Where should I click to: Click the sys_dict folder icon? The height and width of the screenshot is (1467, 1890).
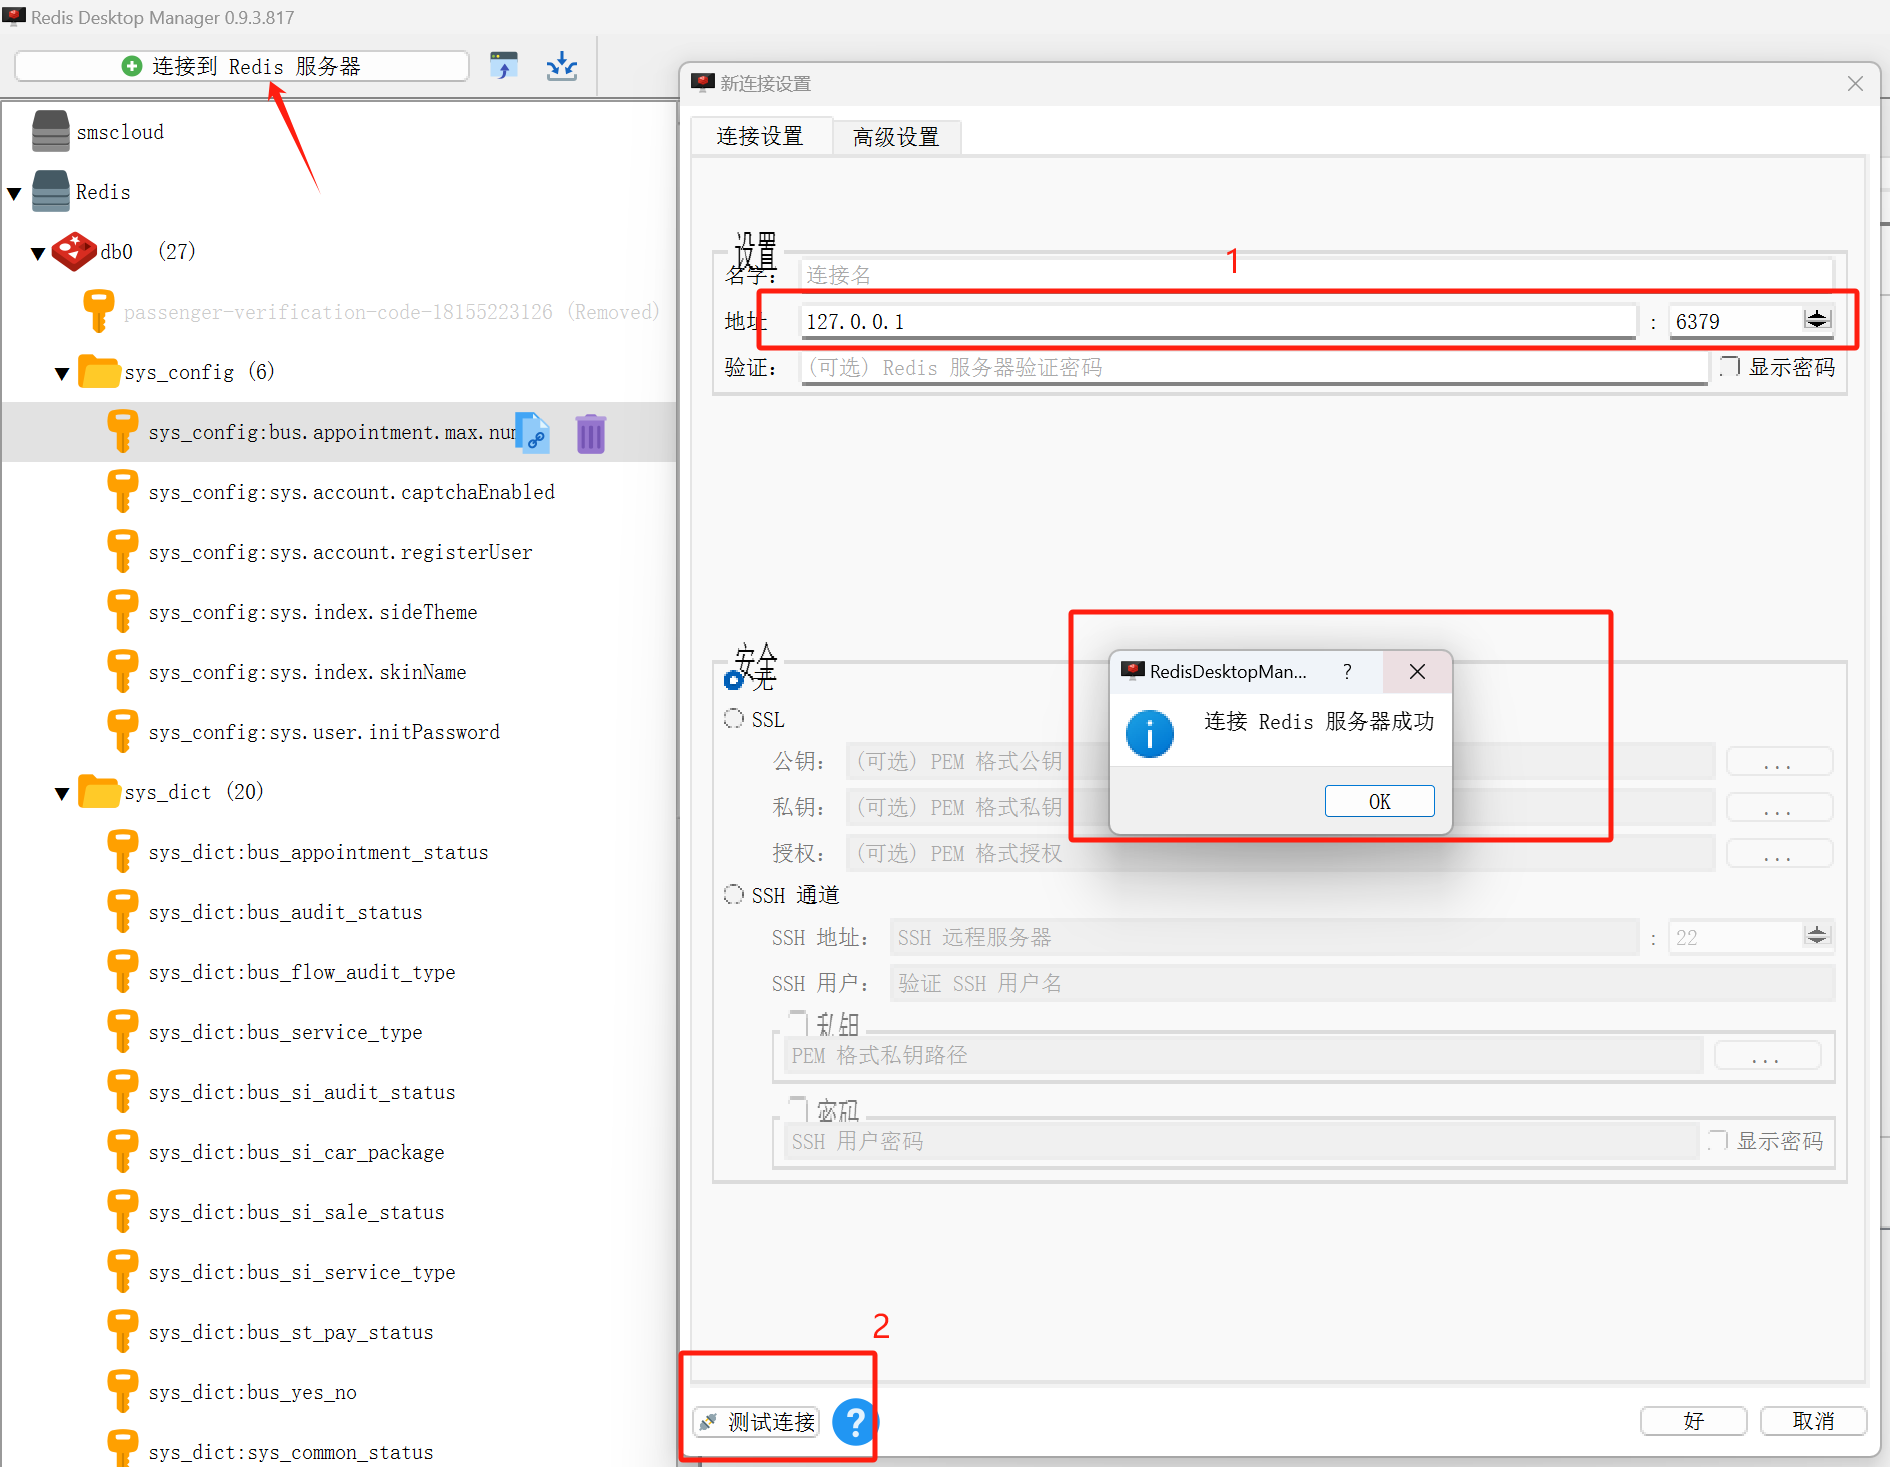click(99, 791)
